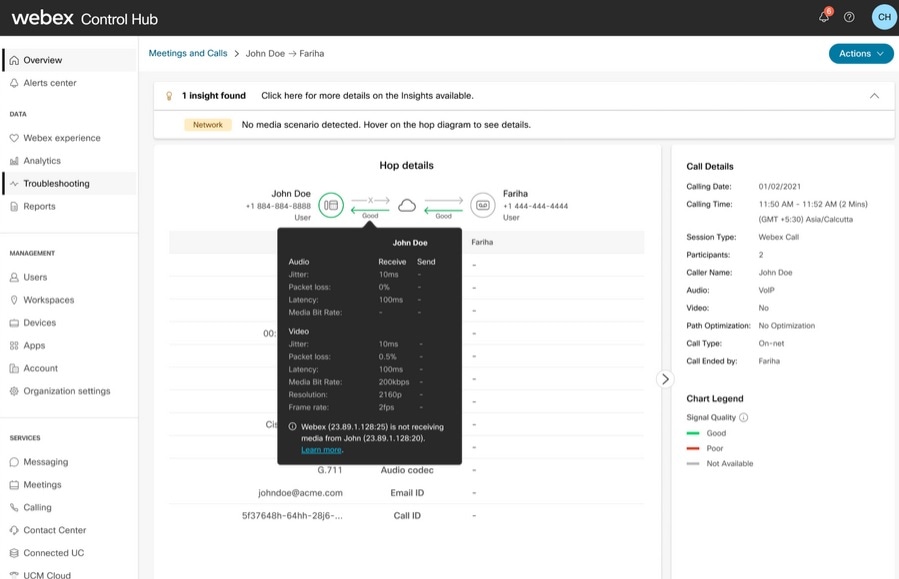The height and width of the screenshot is (579, 899).
Task: Click the cloud icon in hop diagram
Action: (x=407, y=205)
